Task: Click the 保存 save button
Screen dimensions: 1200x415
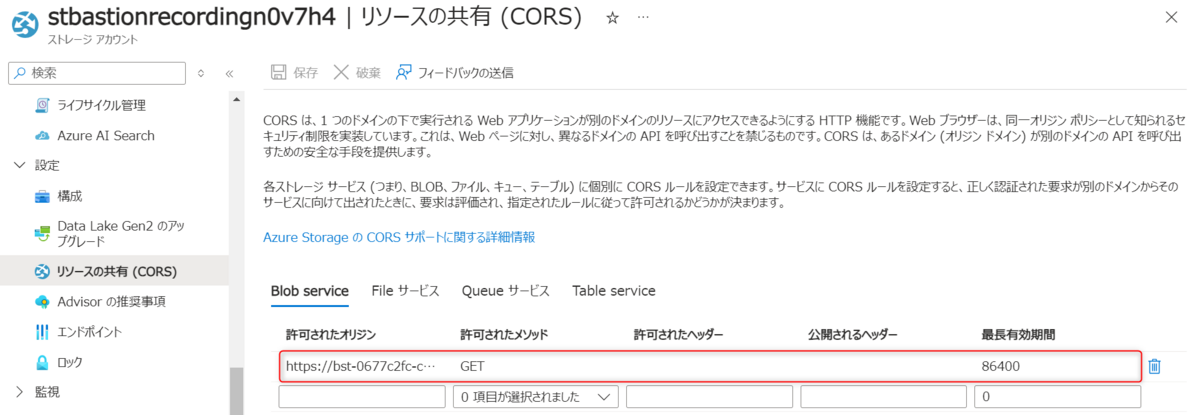Action: (295, 72)
